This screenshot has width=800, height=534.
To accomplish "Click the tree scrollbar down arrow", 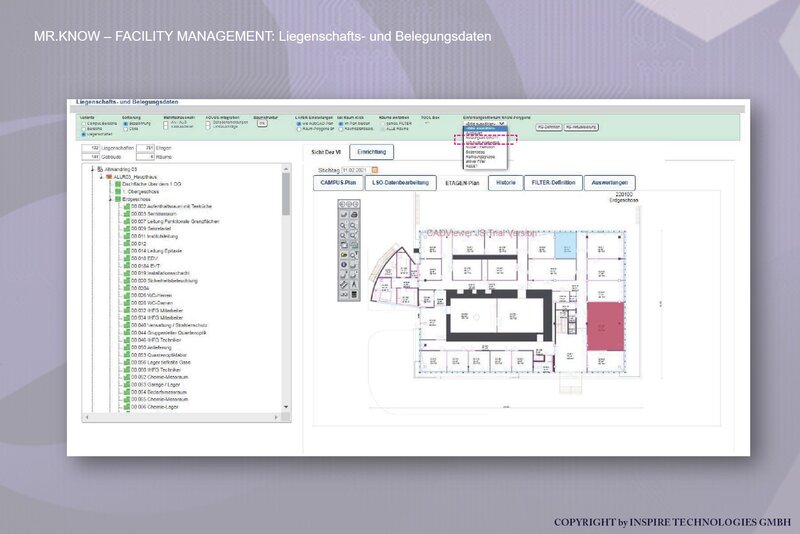I will click(x=286, y=407).
